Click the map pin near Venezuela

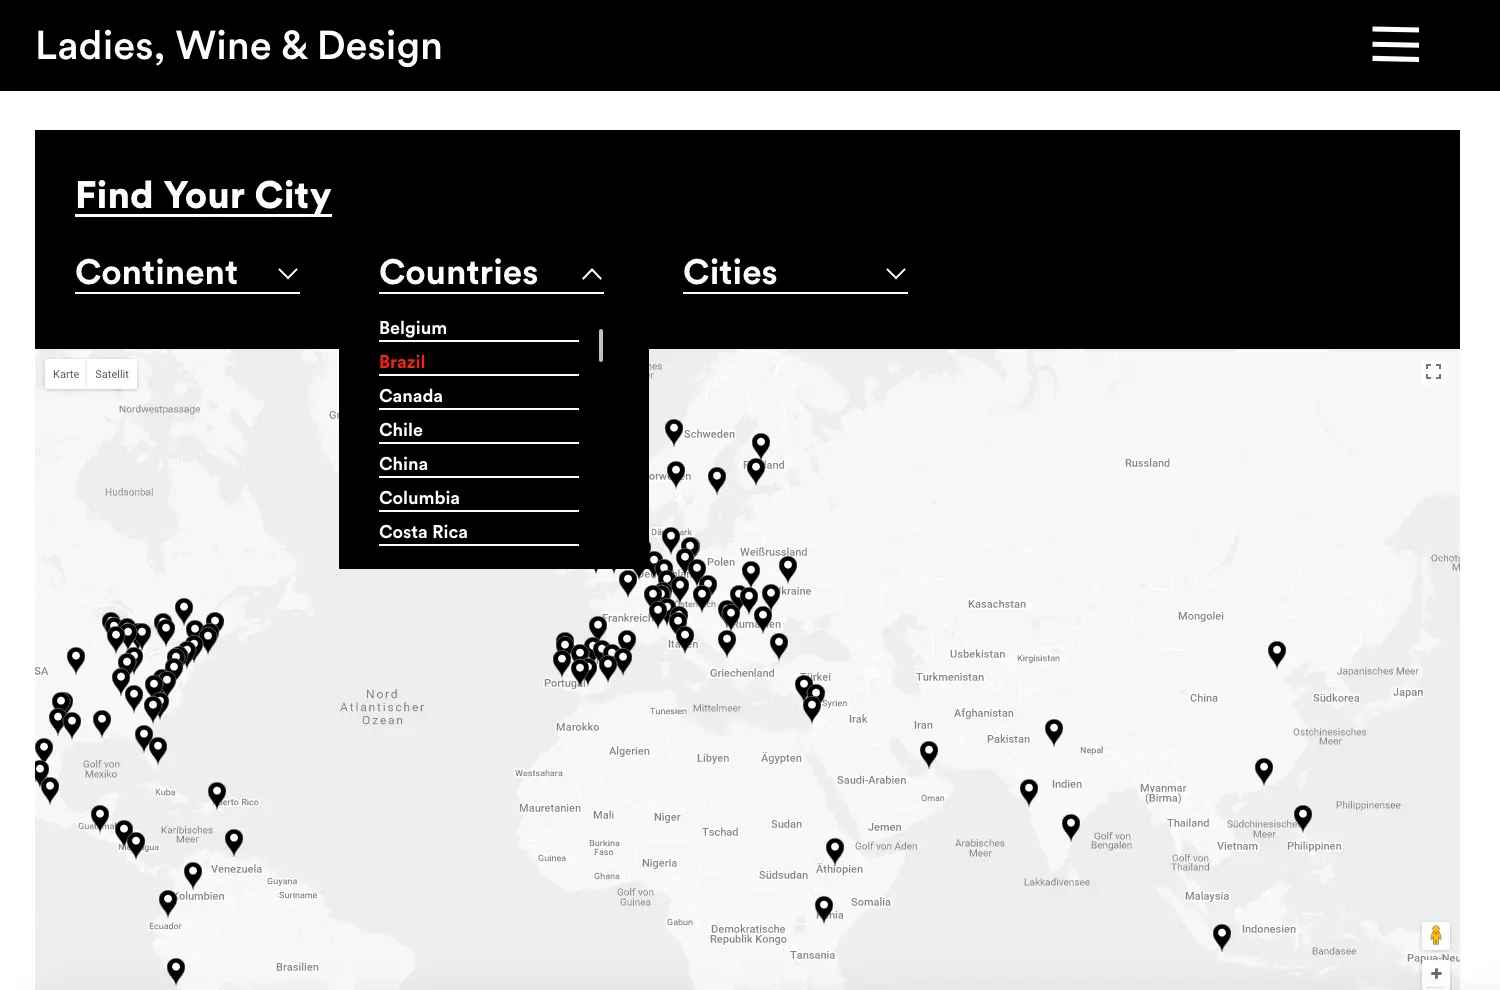193,874
